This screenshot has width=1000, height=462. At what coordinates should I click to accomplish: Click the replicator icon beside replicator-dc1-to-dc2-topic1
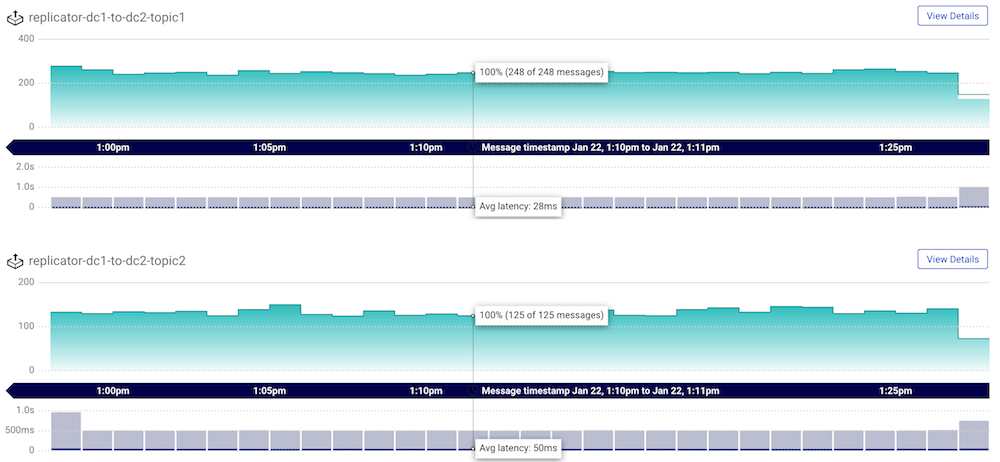coord(15,17)
